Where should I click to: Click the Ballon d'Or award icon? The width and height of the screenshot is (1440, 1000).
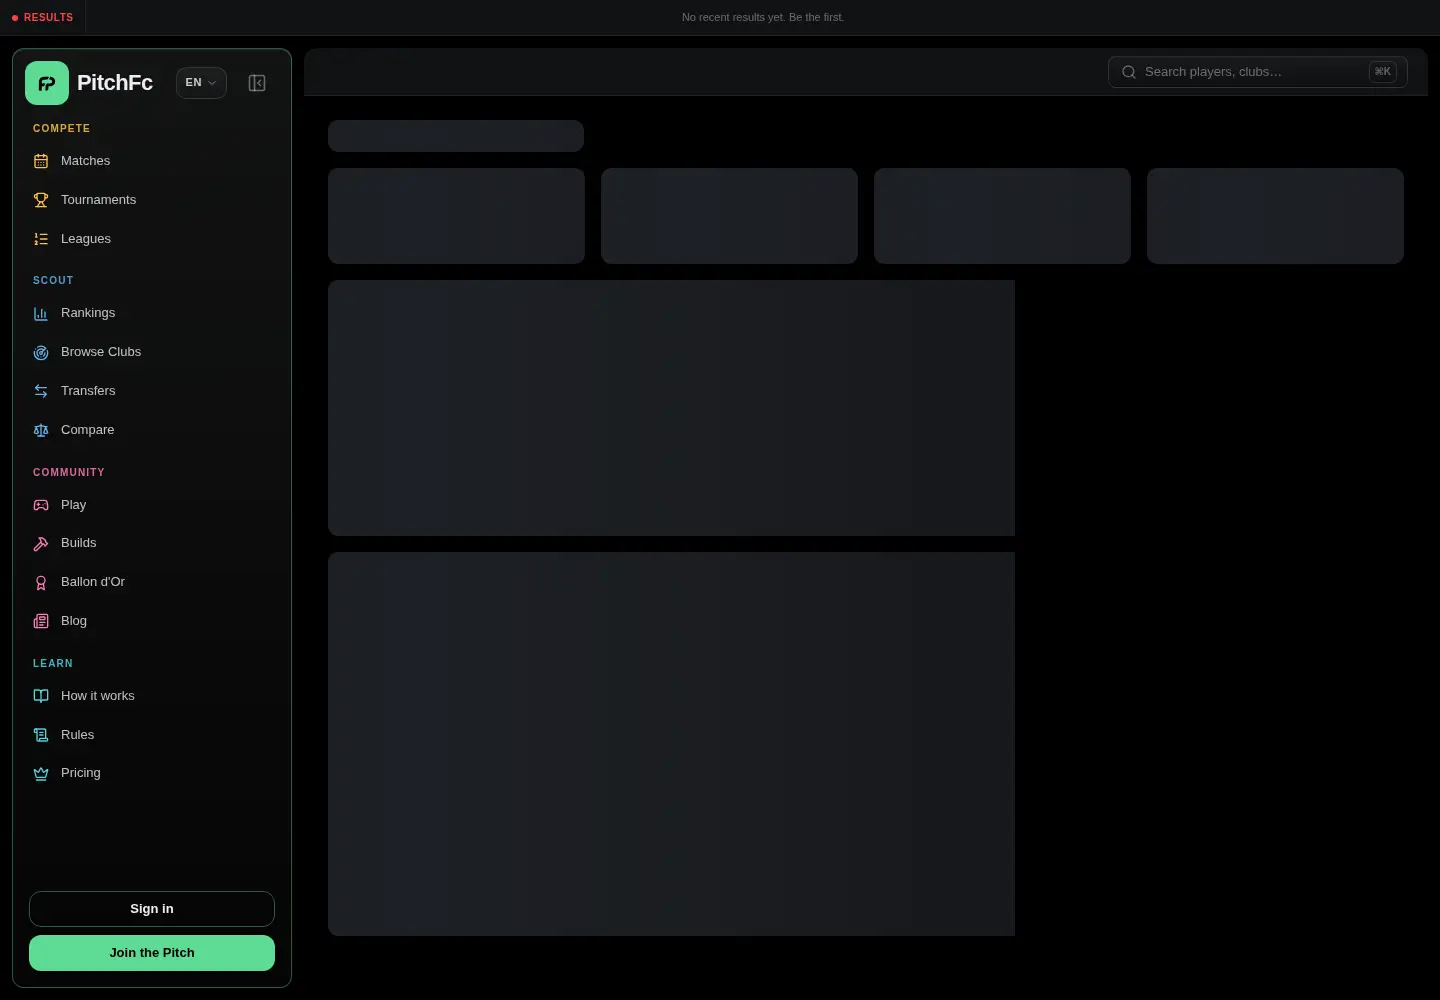[41, 582]
